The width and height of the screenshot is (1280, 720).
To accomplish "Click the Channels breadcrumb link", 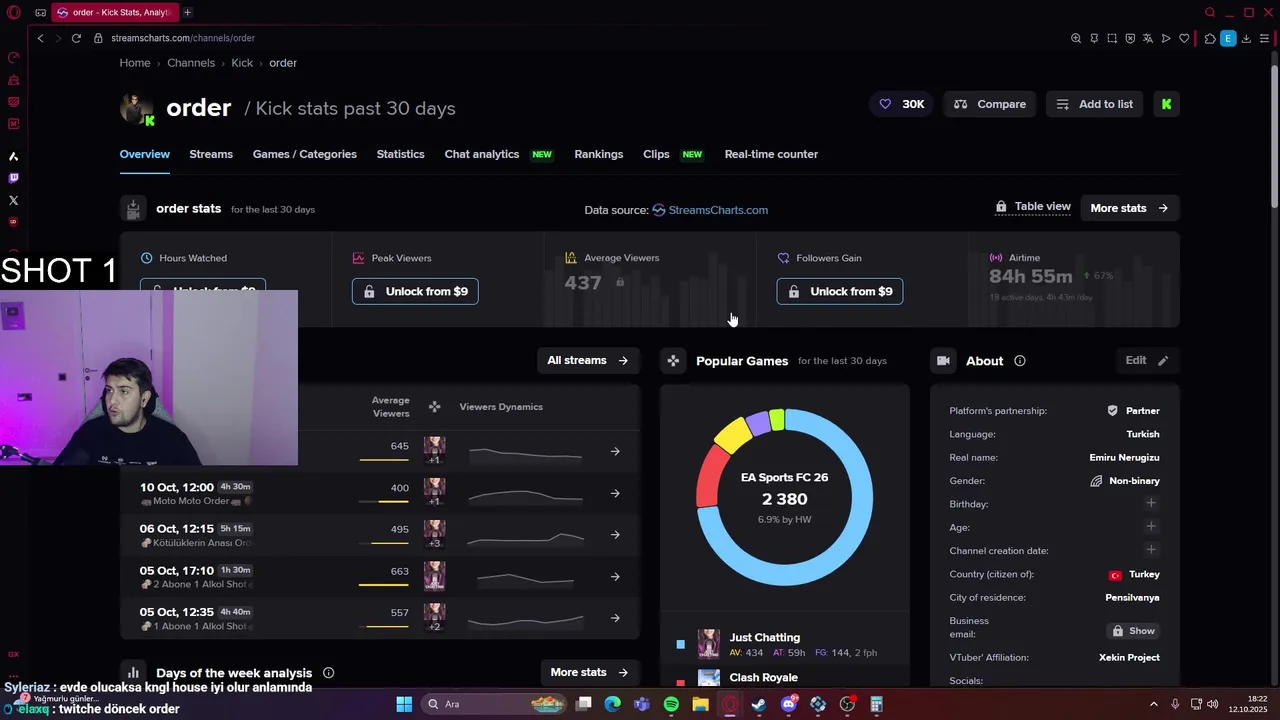I will (x=191, y=63).
